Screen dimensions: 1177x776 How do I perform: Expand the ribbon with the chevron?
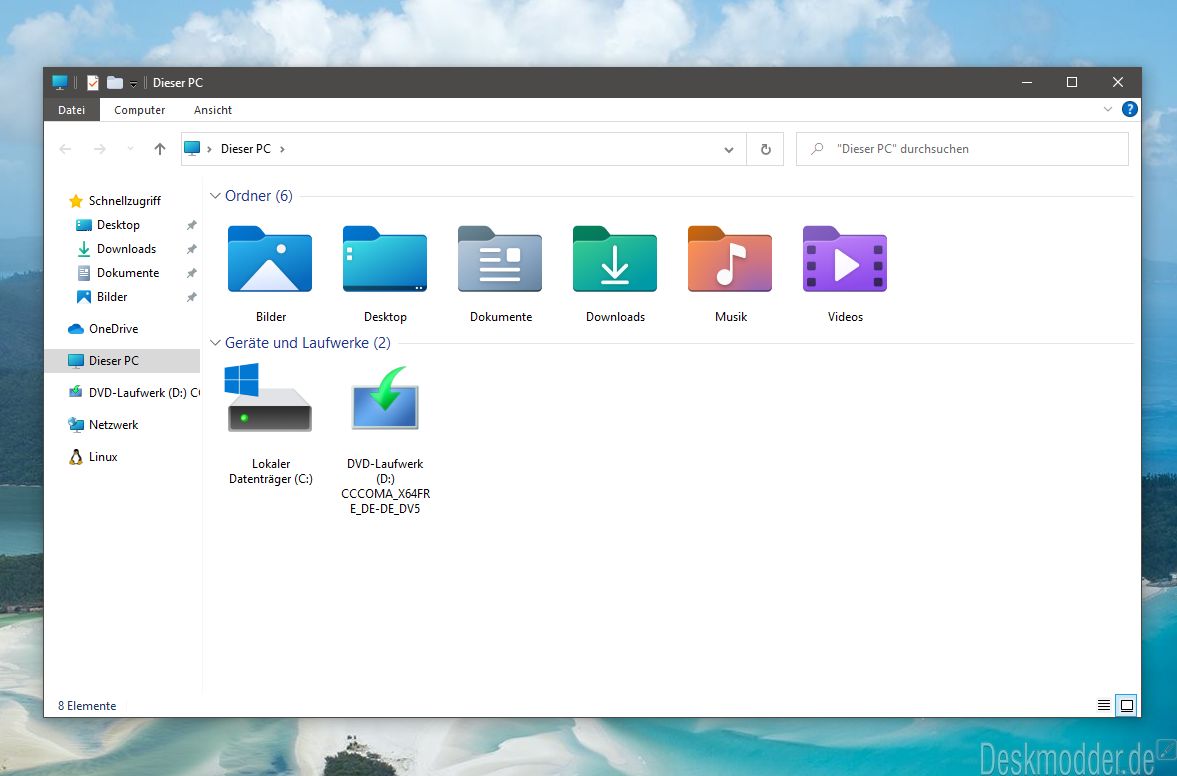pyautogui.click(x=1108, y=110)
